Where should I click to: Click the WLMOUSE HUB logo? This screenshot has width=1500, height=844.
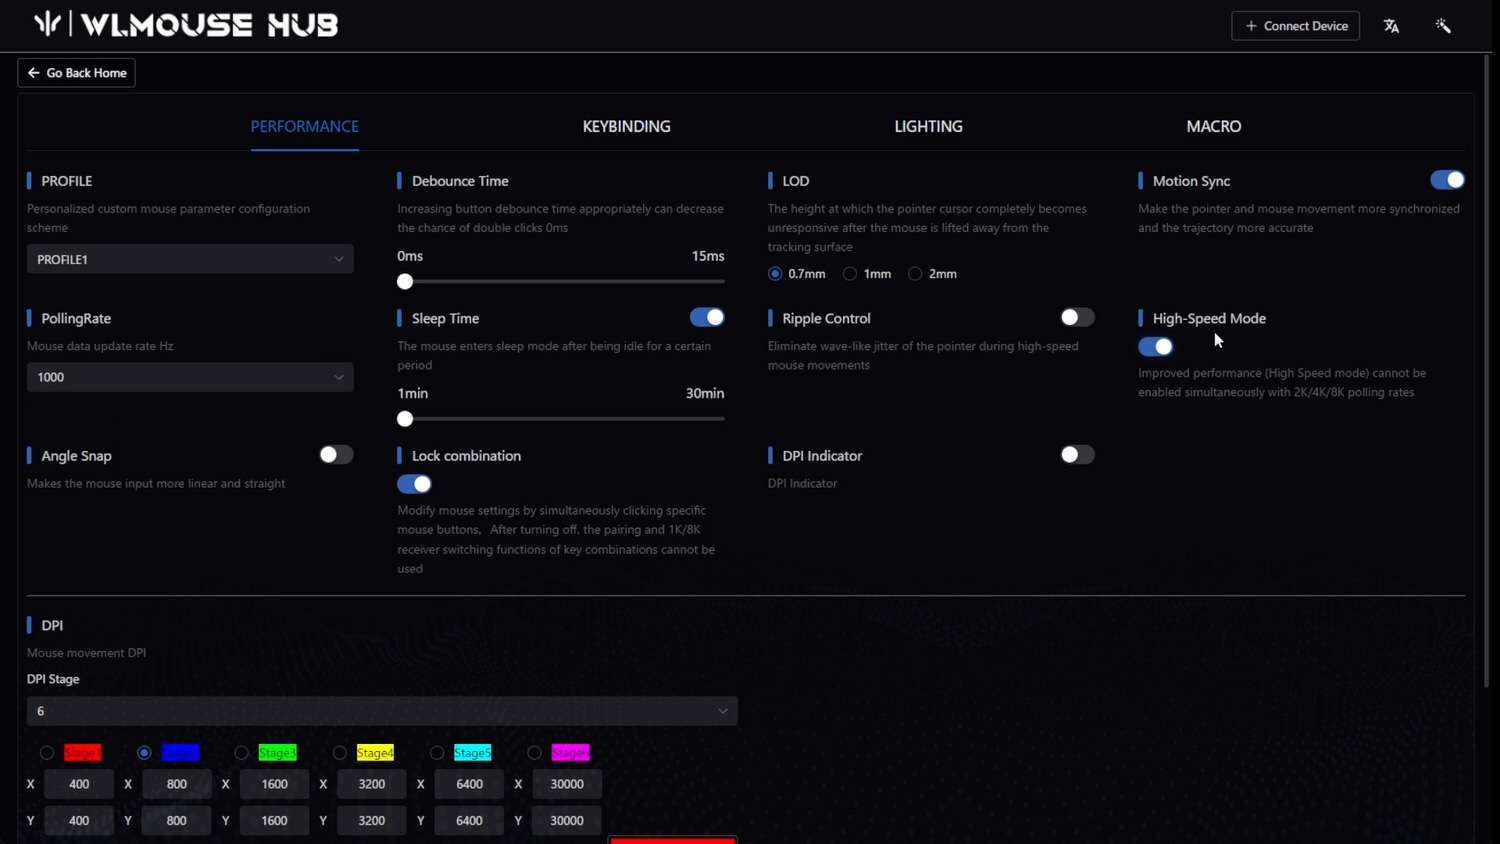185,25
